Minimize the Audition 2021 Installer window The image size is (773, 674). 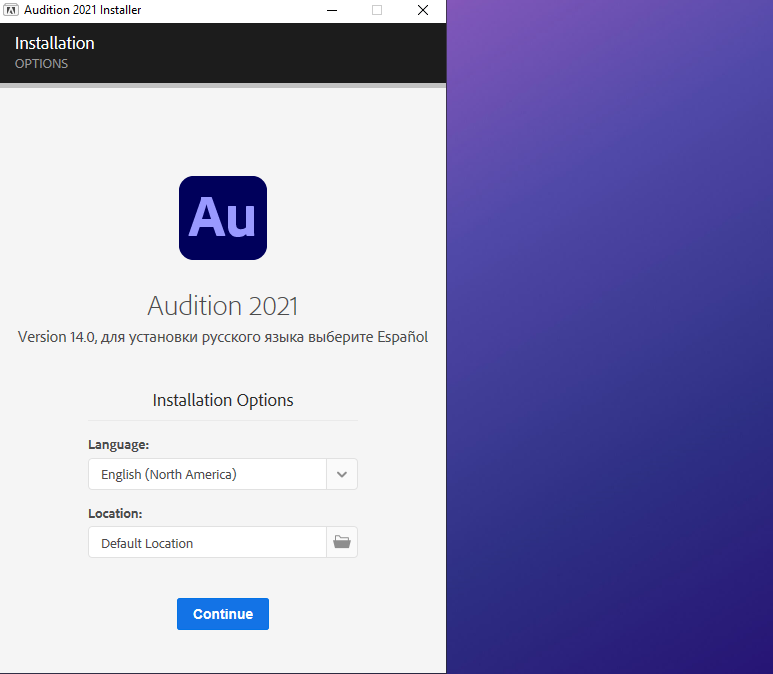(x=331, y=10)
